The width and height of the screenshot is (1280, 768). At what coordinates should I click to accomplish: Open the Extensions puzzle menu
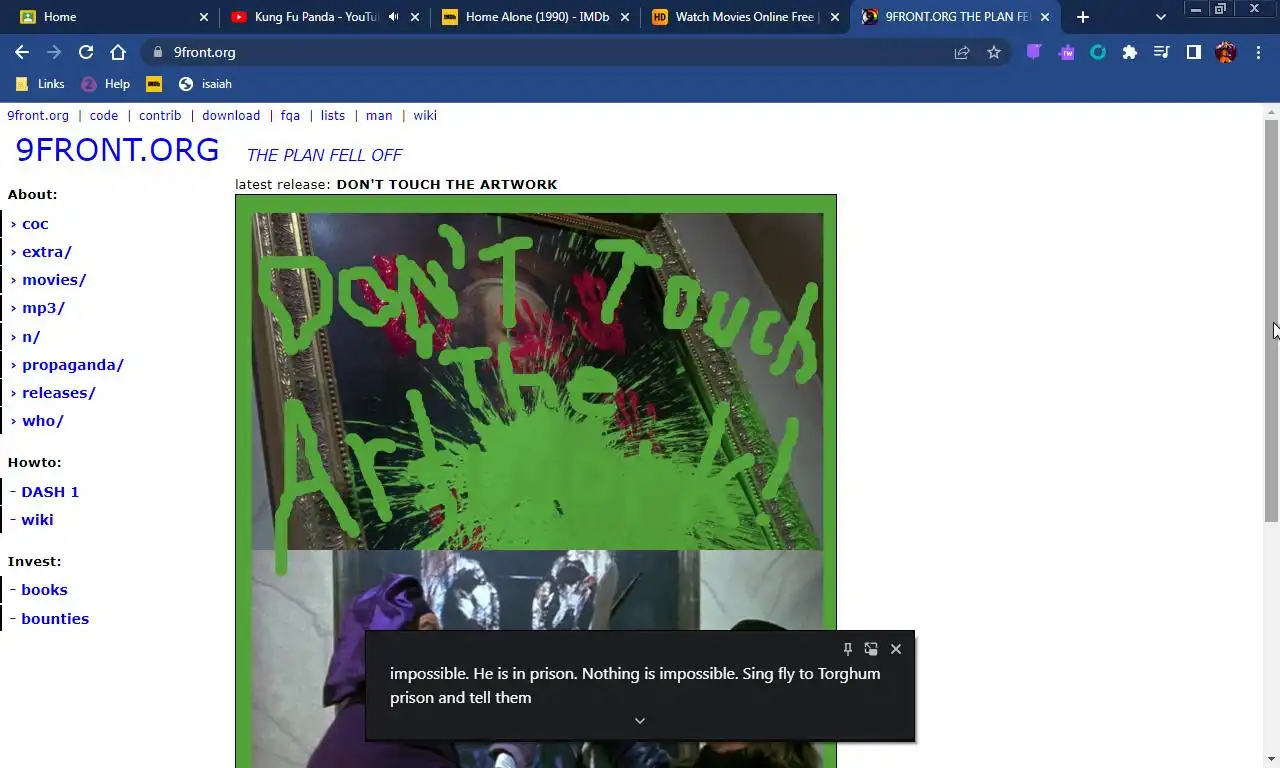[x=1130, y=52]
